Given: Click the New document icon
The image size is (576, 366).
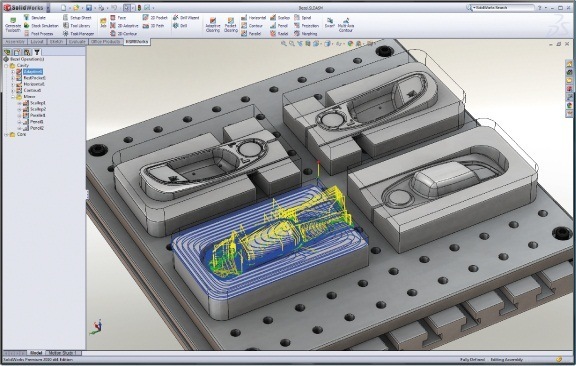Looking at the screenshot, I should click(x=64, y=7).
